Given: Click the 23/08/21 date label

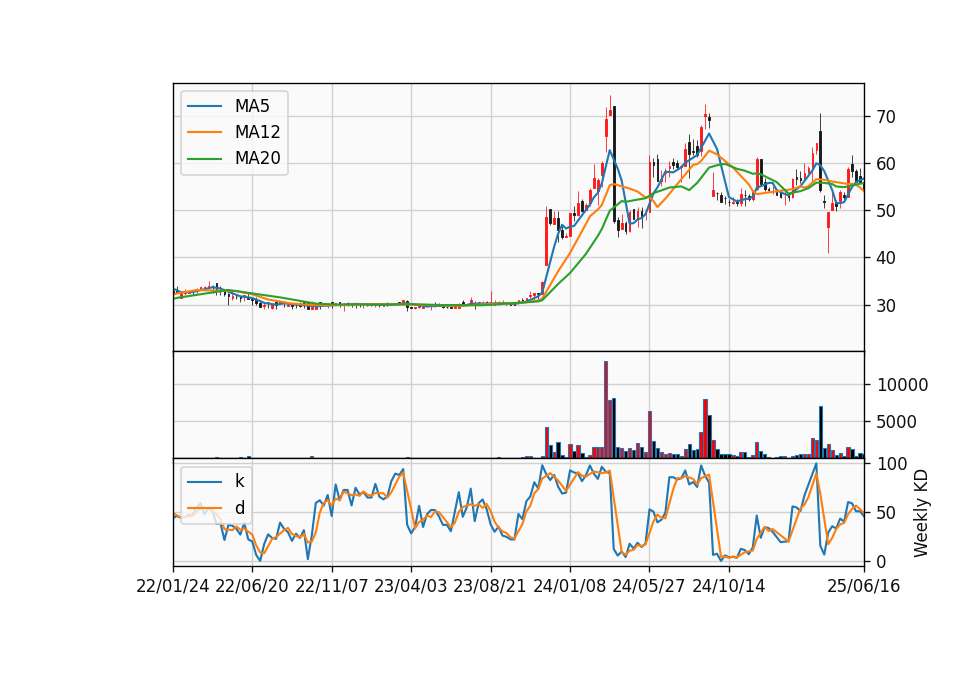Looking at the screenshot, I should pyautogui.click(x=490, y=587).
